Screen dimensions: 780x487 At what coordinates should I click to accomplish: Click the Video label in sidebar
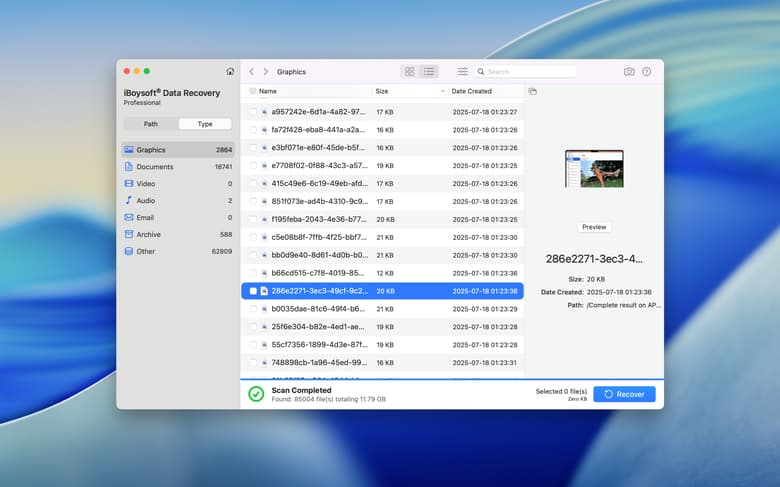pyautogui.click(x=146, y=184)
